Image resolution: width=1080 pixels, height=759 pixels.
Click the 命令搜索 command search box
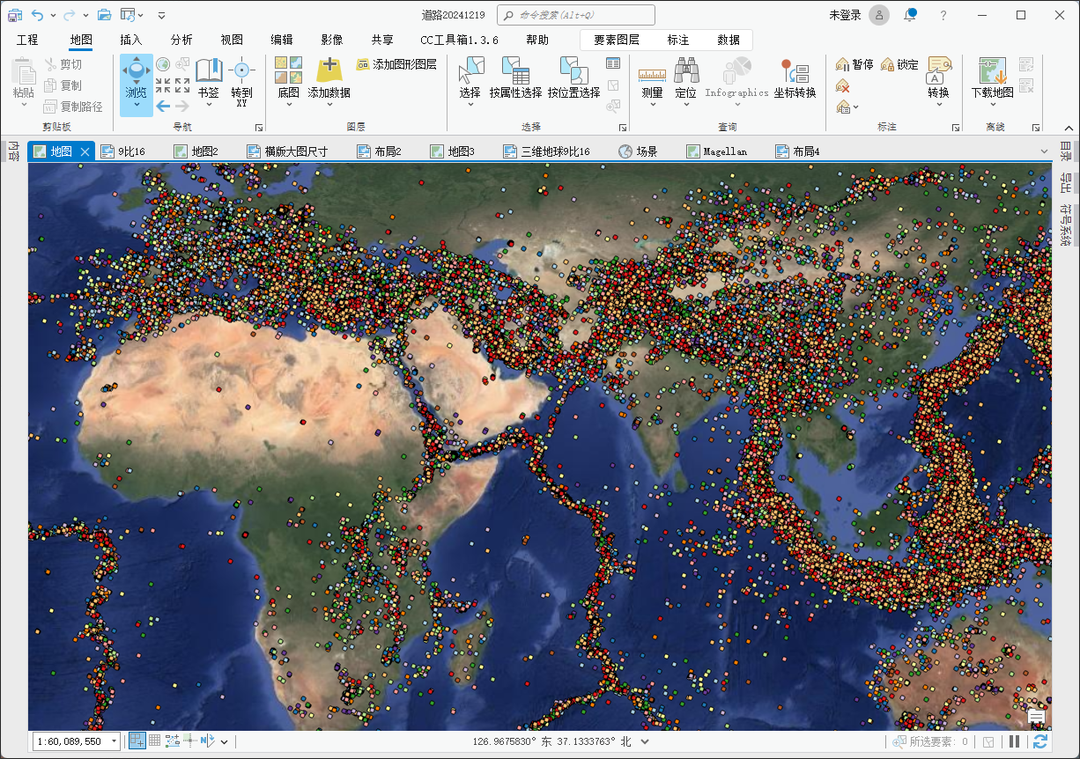pyautogui.click(x=577, y=15)
